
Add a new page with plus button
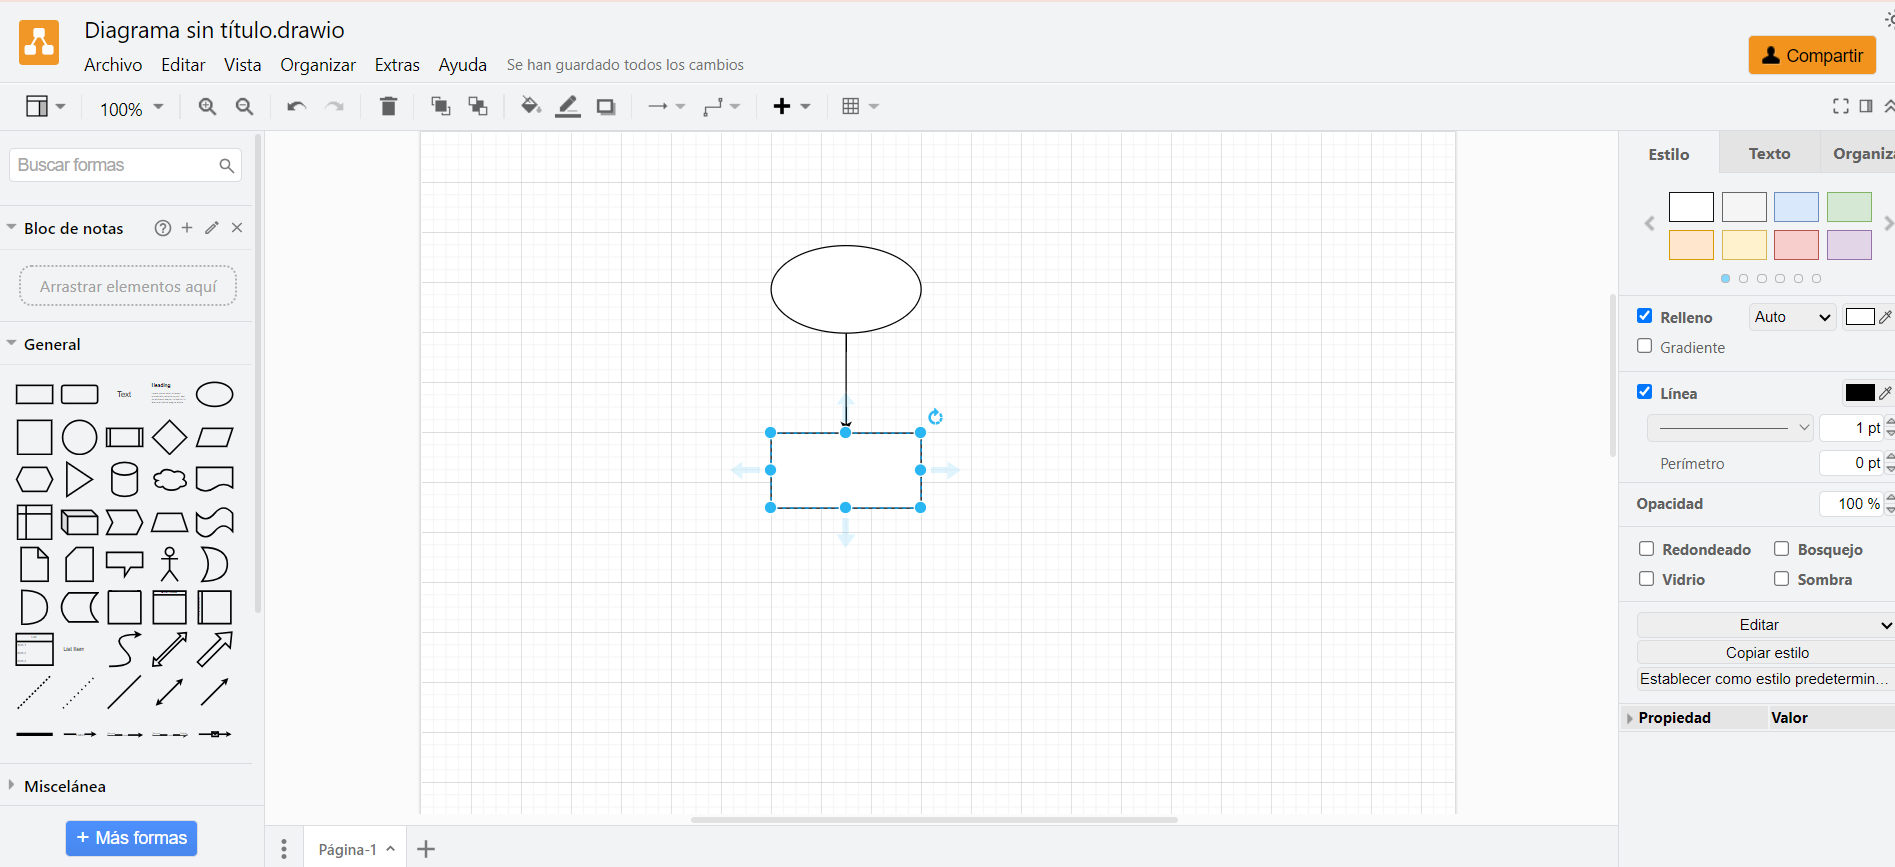[426, 849]
